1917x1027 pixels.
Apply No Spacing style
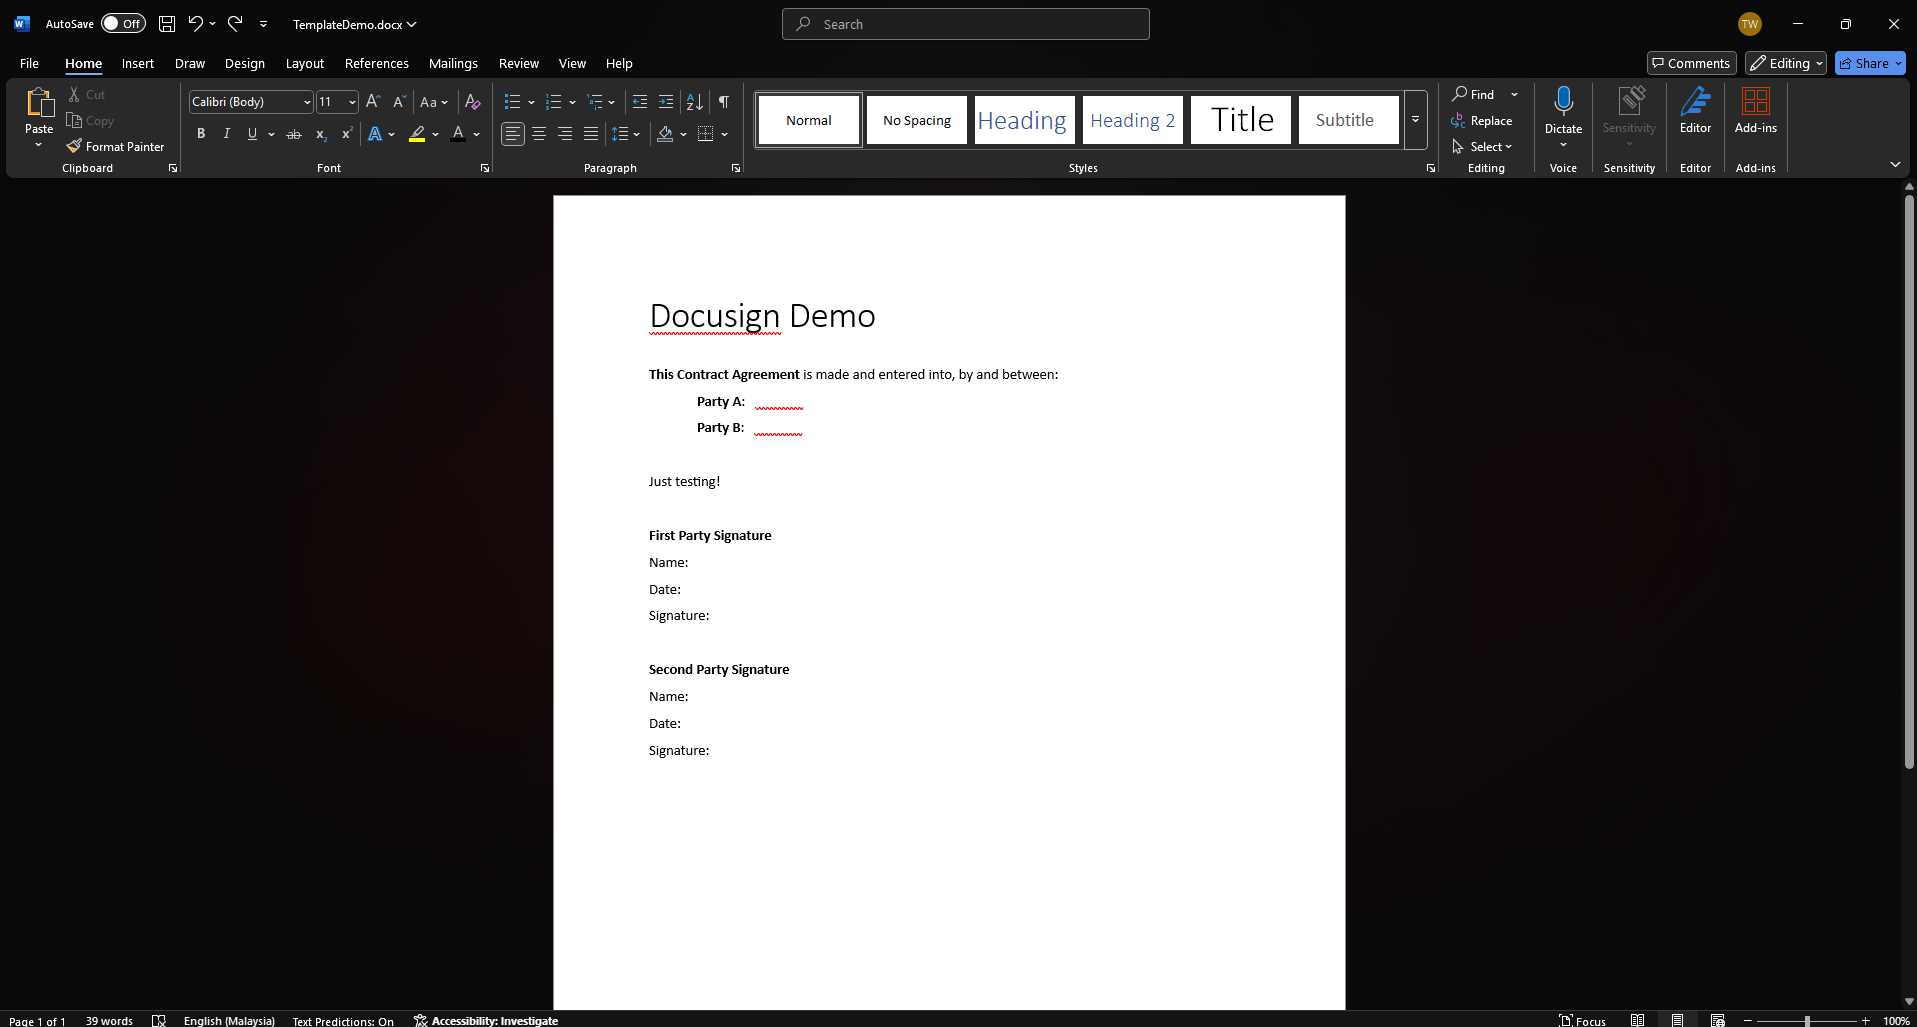point(917,120)
